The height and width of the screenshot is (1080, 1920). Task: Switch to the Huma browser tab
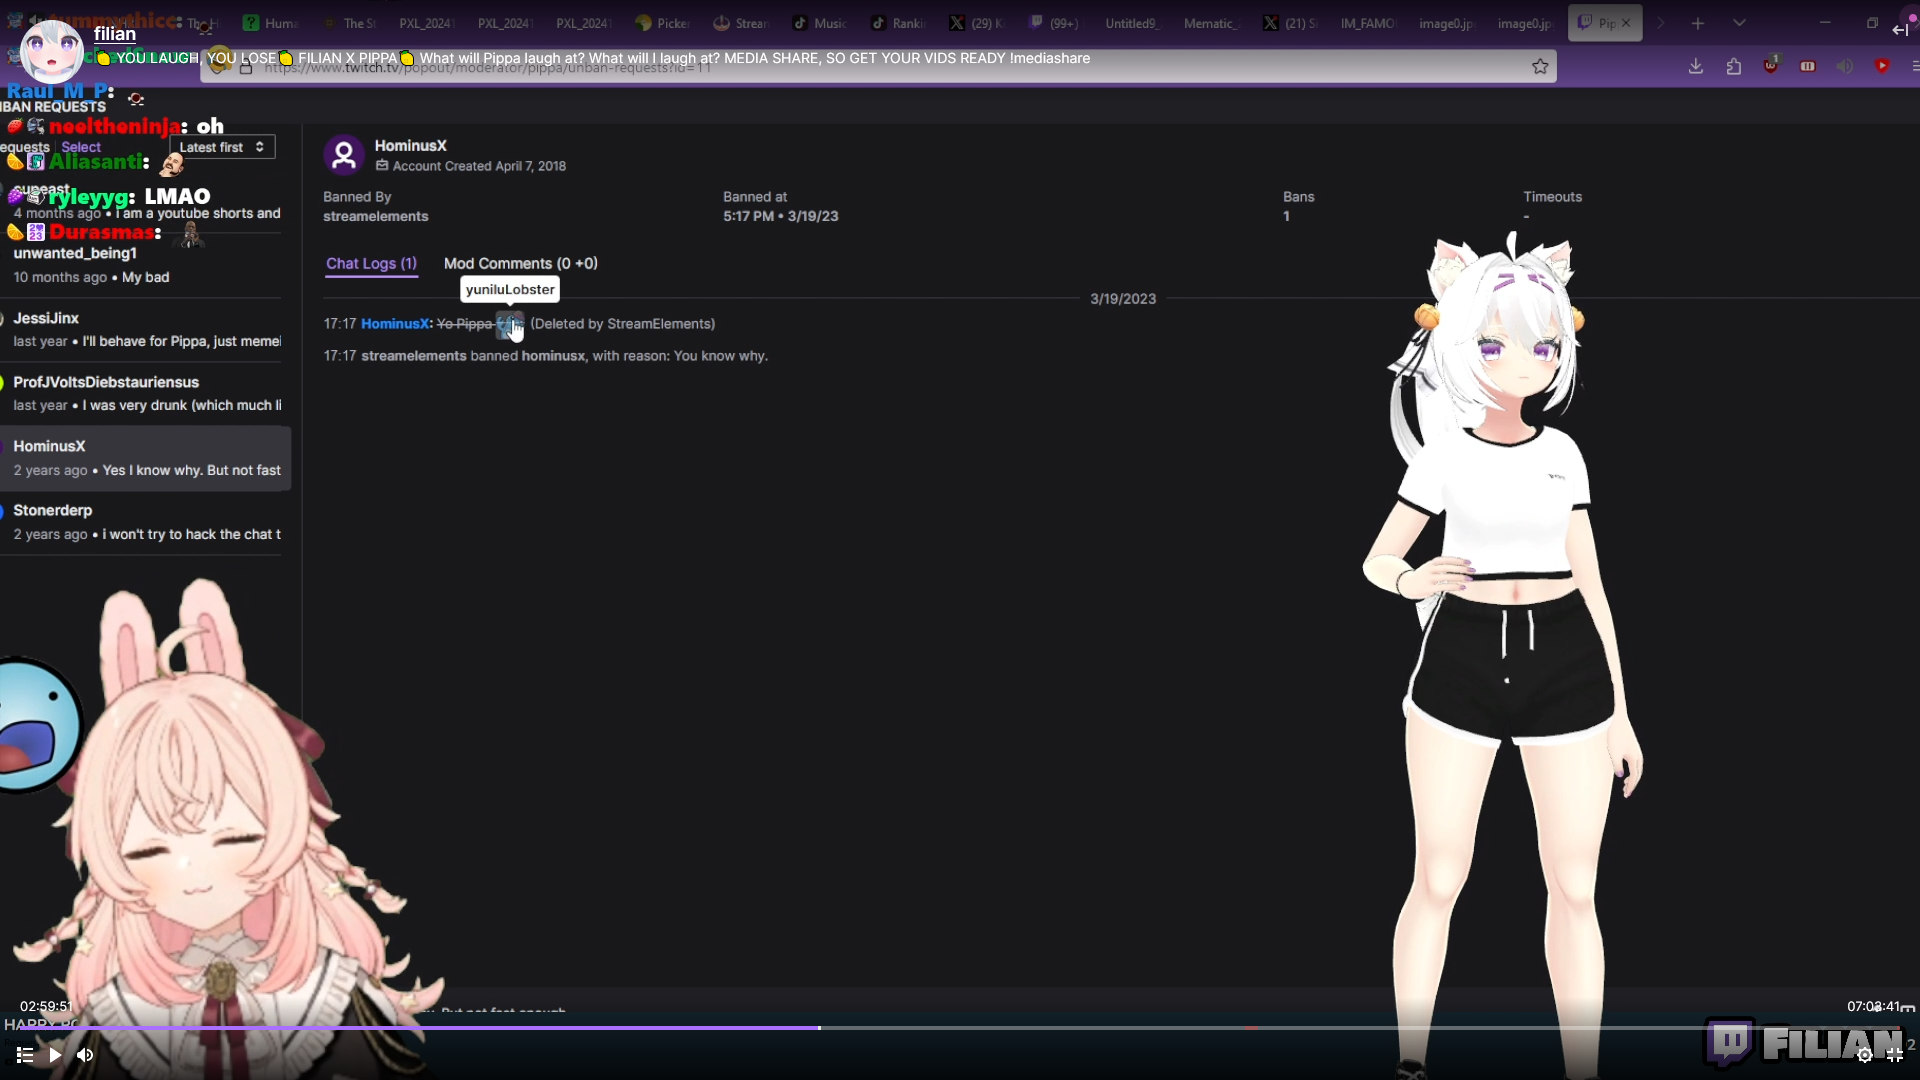click(271, 23)
